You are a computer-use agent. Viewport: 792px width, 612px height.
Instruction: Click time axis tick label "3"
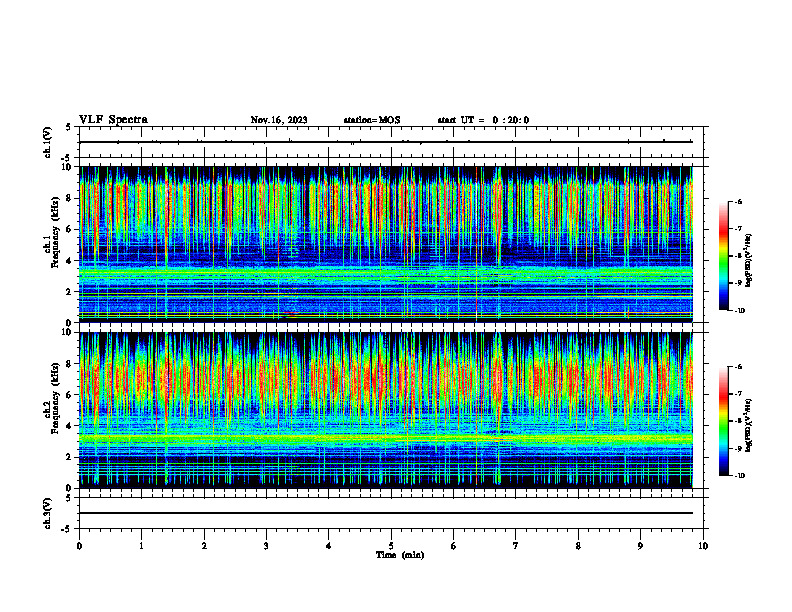click(x=266, y=546)
